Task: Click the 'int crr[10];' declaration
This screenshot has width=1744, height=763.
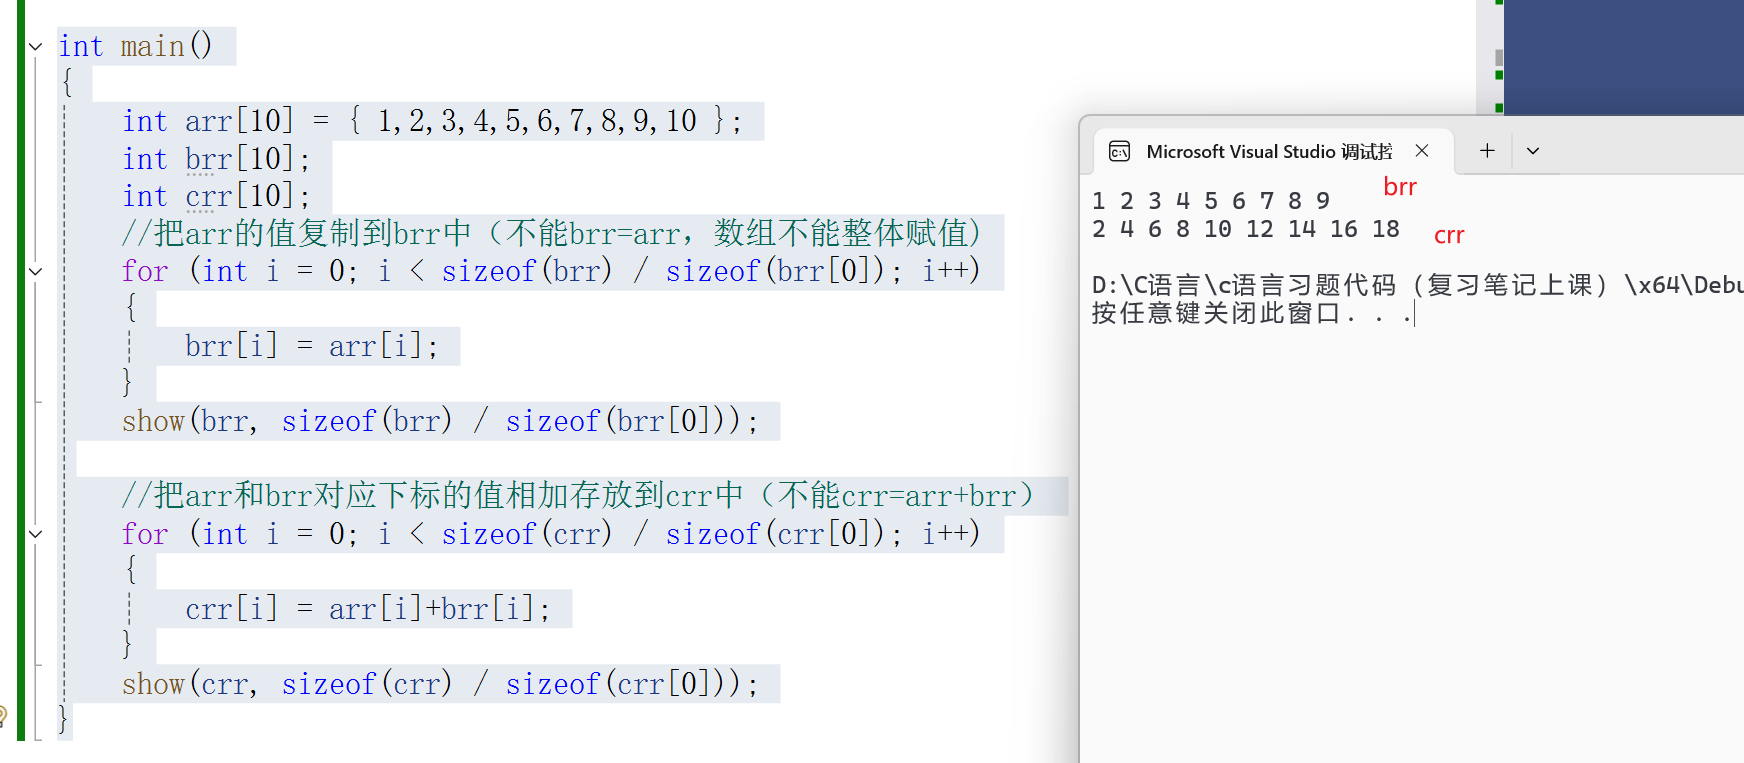Action: tap(216, 196)
